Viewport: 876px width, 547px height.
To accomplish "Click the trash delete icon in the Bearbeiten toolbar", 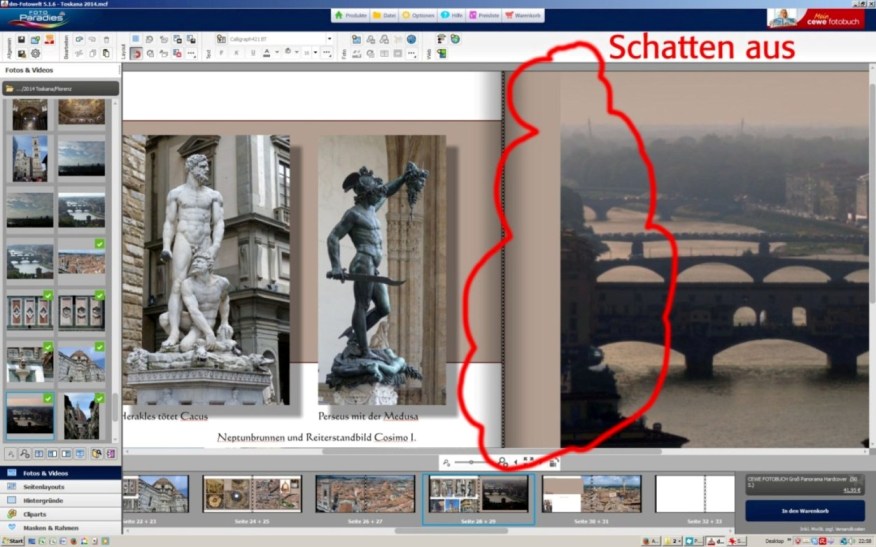I will click(x=106, y=40).
